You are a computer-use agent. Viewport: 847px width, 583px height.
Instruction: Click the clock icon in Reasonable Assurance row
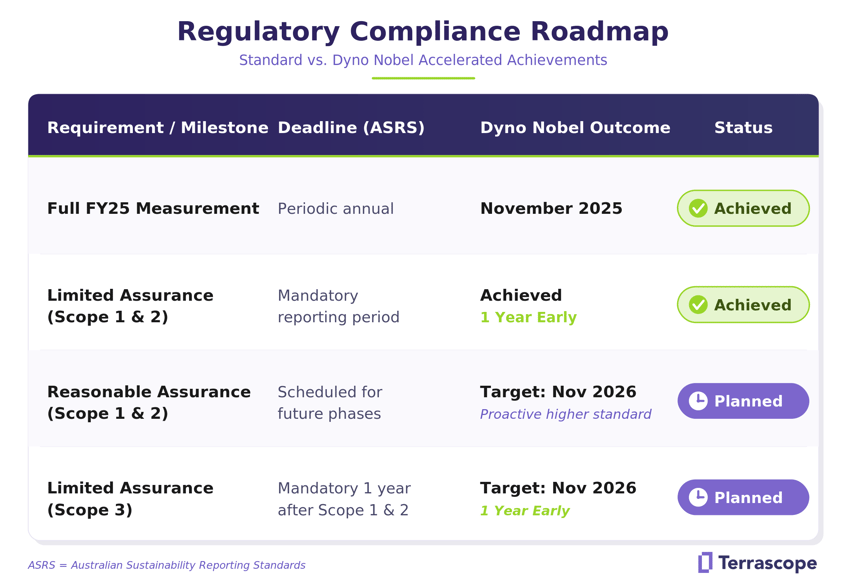pos(698,401)
